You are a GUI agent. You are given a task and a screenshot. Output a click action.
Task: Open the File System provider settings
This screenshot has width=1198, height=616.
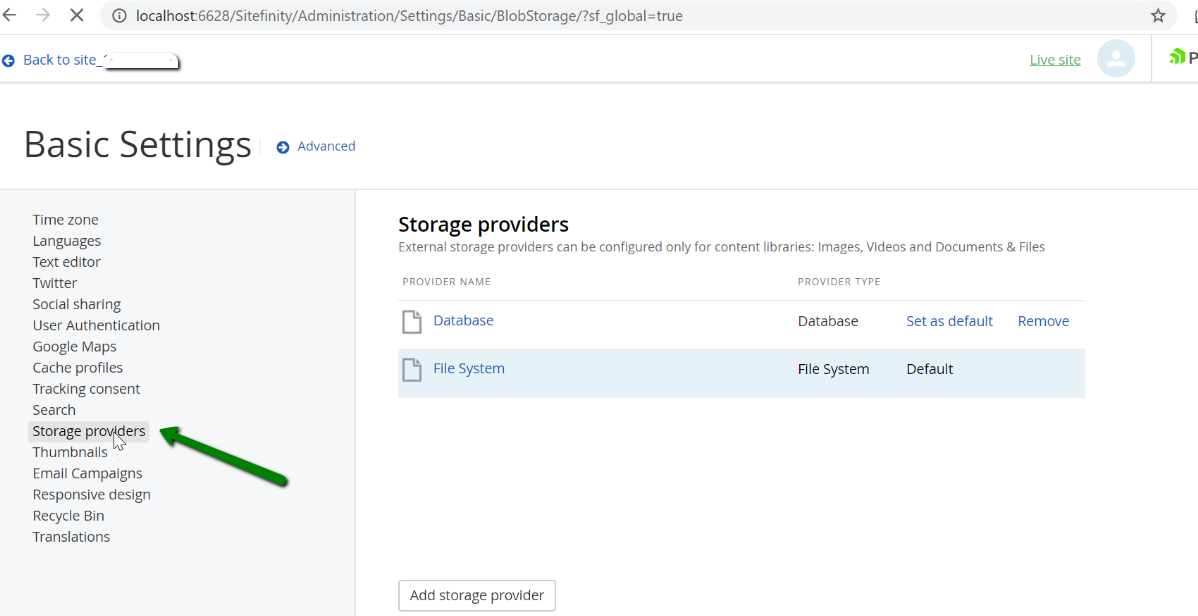click(x=469, y=368)
